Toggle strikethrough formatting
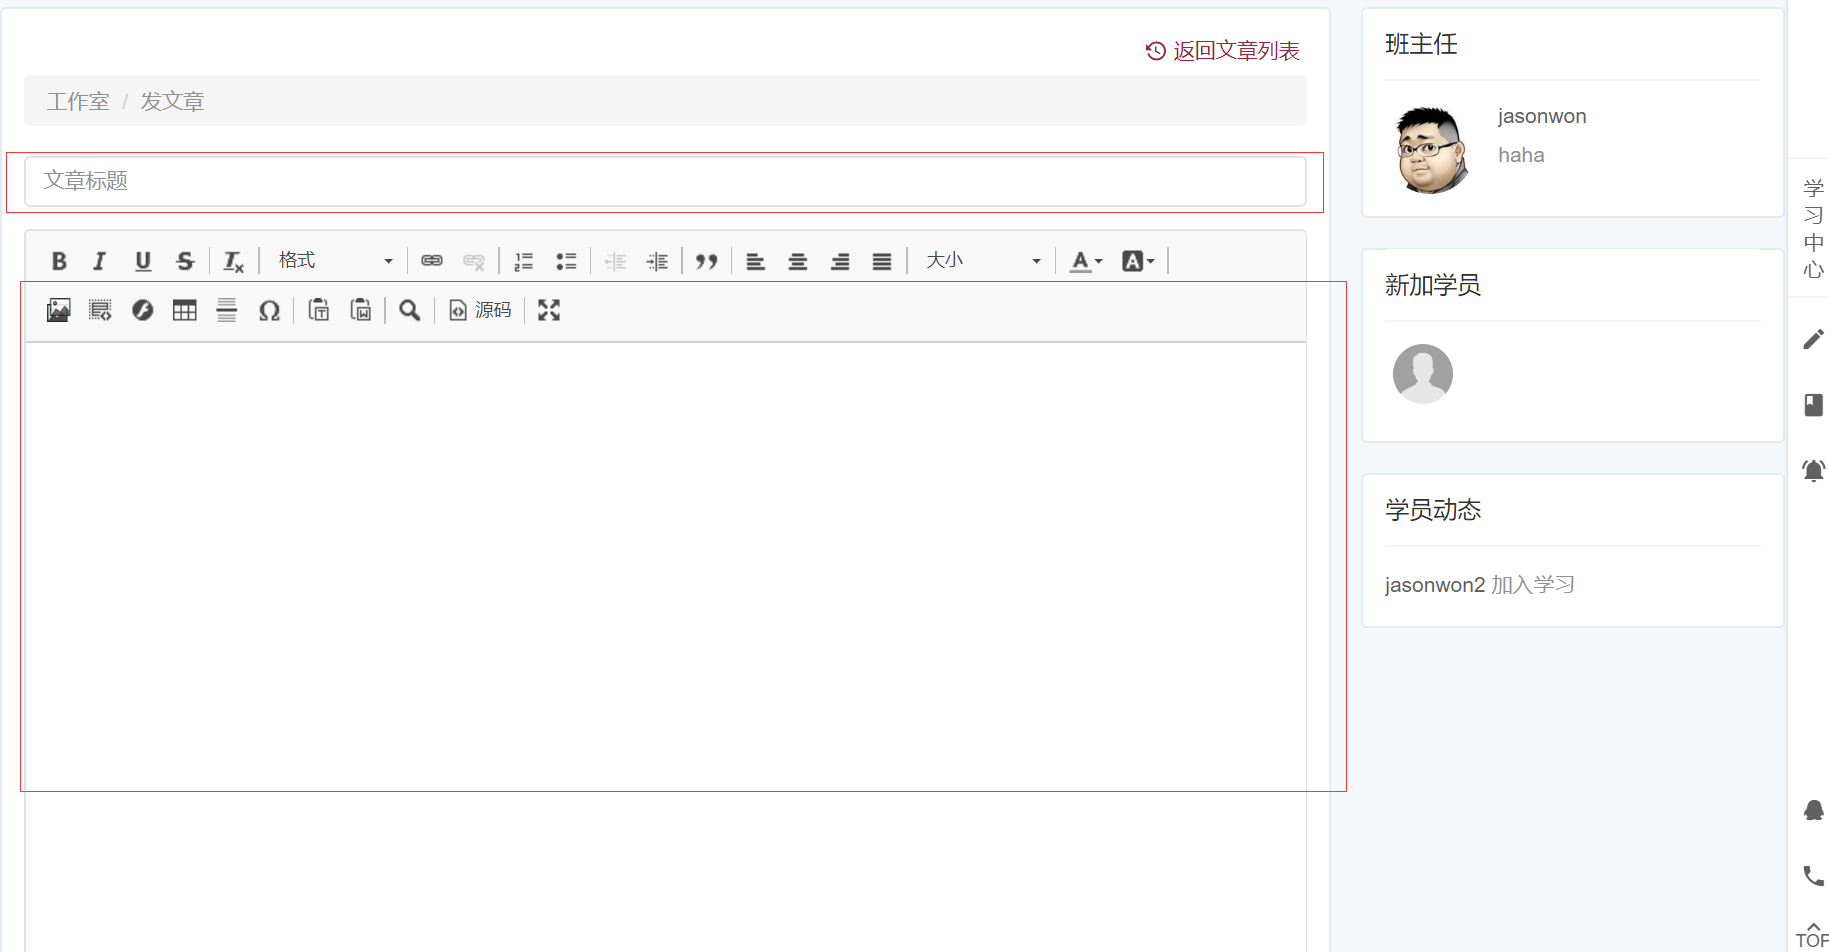The image size is (1829, 952). (x=185, y=261)
